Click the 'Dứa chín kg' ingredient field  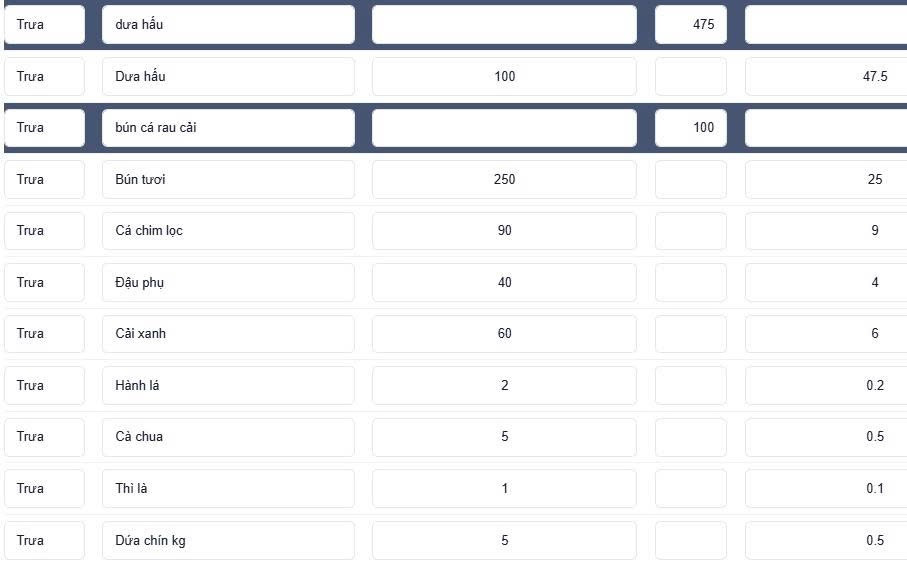(x=228, y=540)
